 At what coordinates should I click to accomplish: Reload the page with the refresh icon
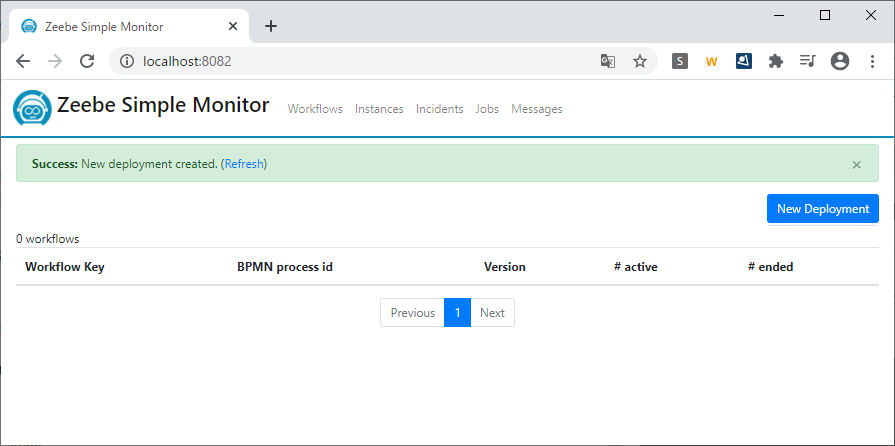click(x=87, y=61)
